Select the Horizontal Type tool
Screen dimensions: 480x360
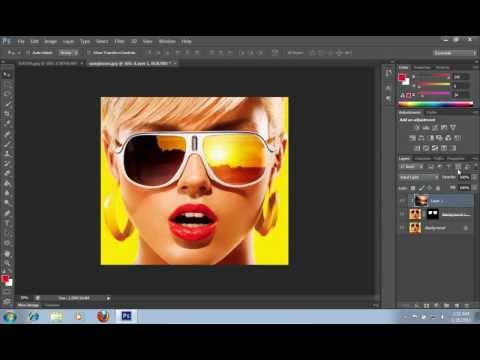click(x=7, y=223)
